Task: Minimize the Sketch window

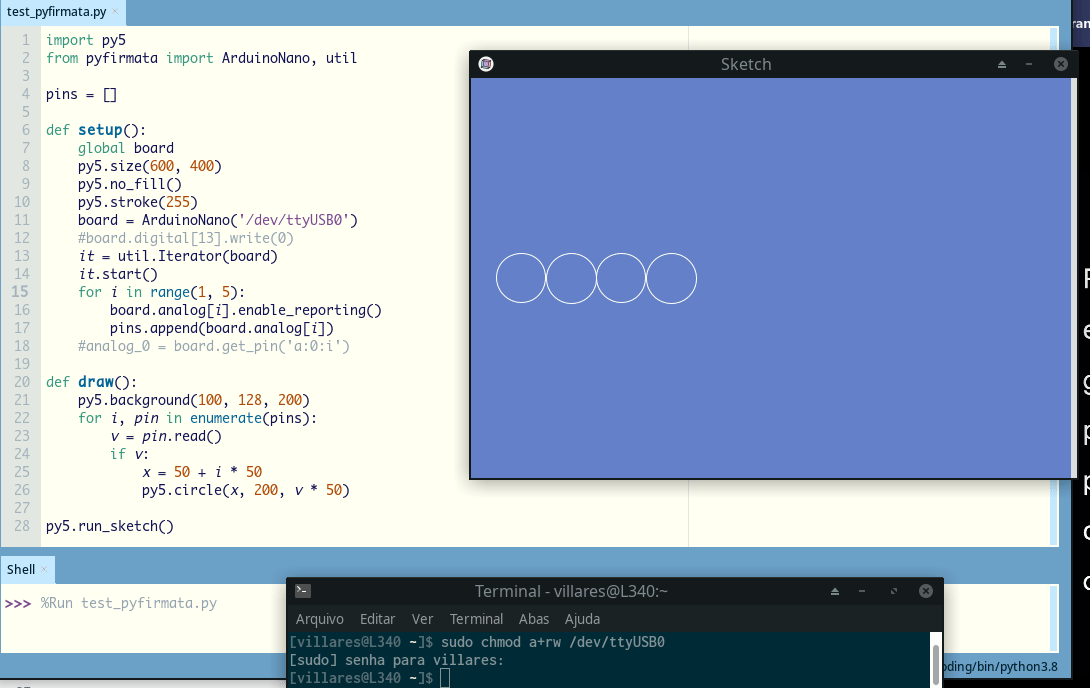Action: click(x=1029, y=64)
